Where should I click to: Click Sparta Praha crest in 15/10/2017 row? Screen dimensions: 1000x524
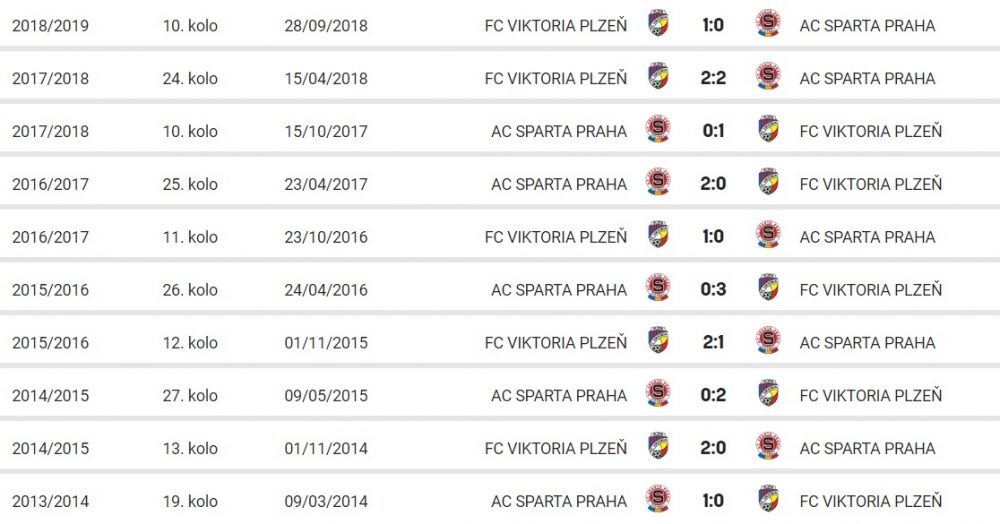coord(658,130)
